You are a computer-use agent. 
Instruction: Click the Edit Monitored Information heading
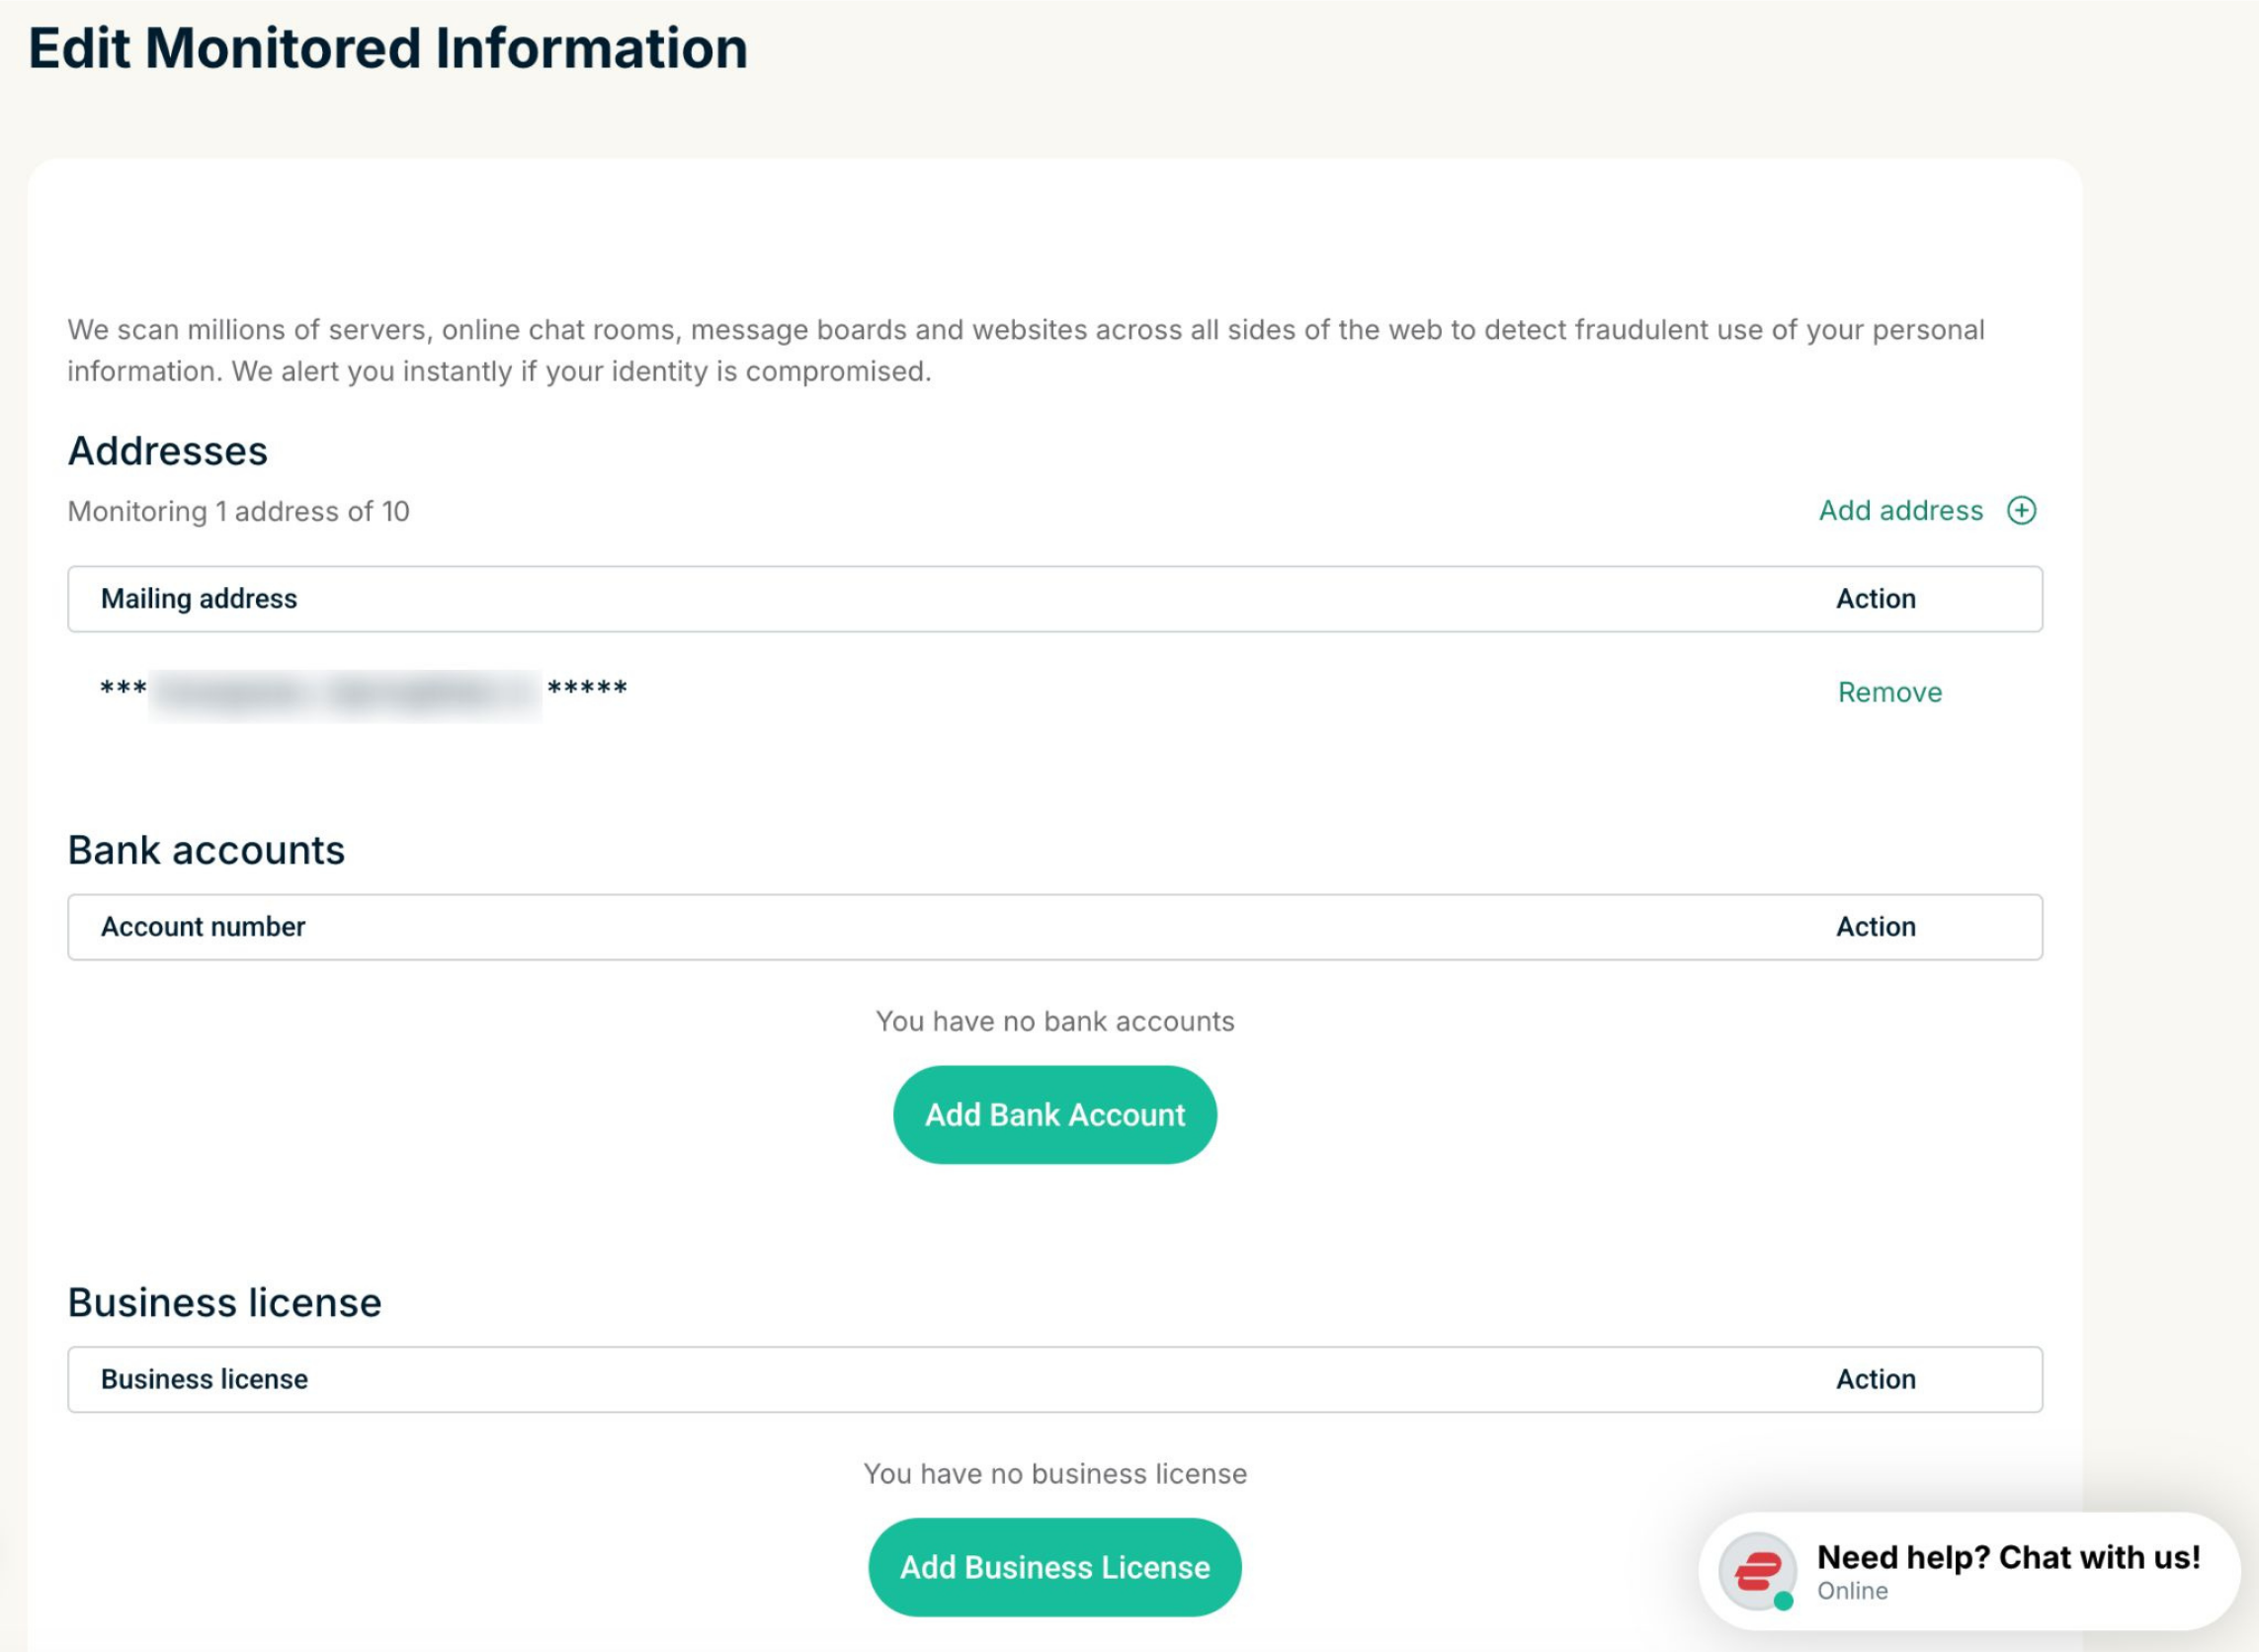pos(388,48)
